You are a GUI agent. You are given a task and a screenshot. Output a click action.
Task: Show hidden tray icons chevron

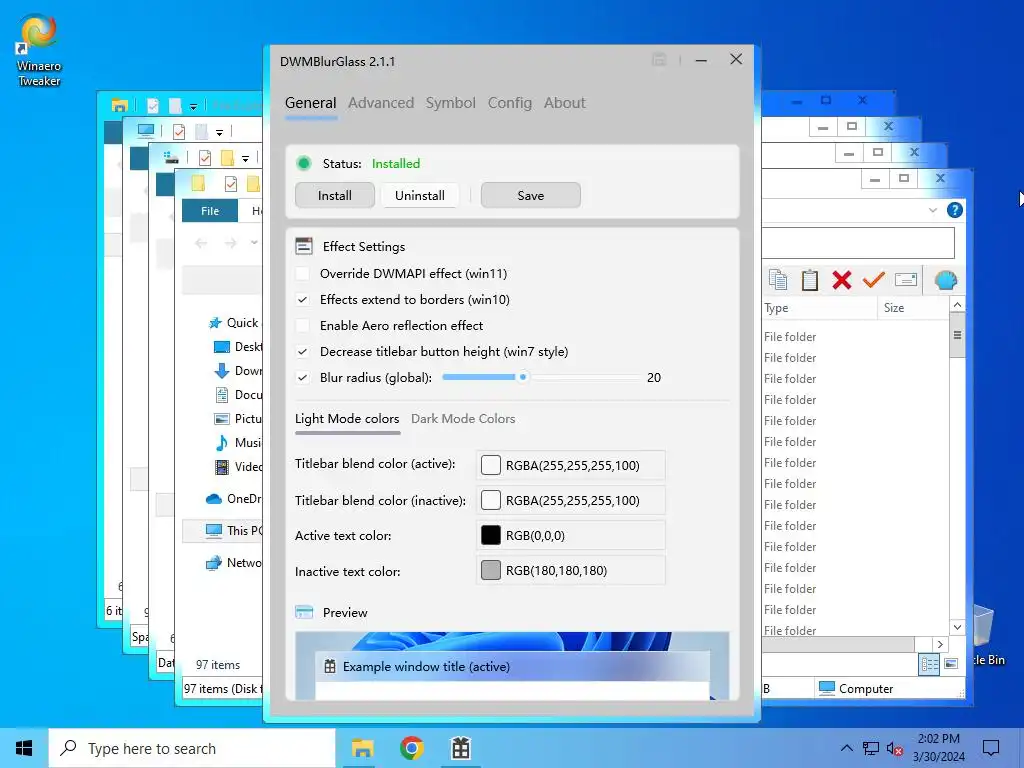tap(846, 748)
